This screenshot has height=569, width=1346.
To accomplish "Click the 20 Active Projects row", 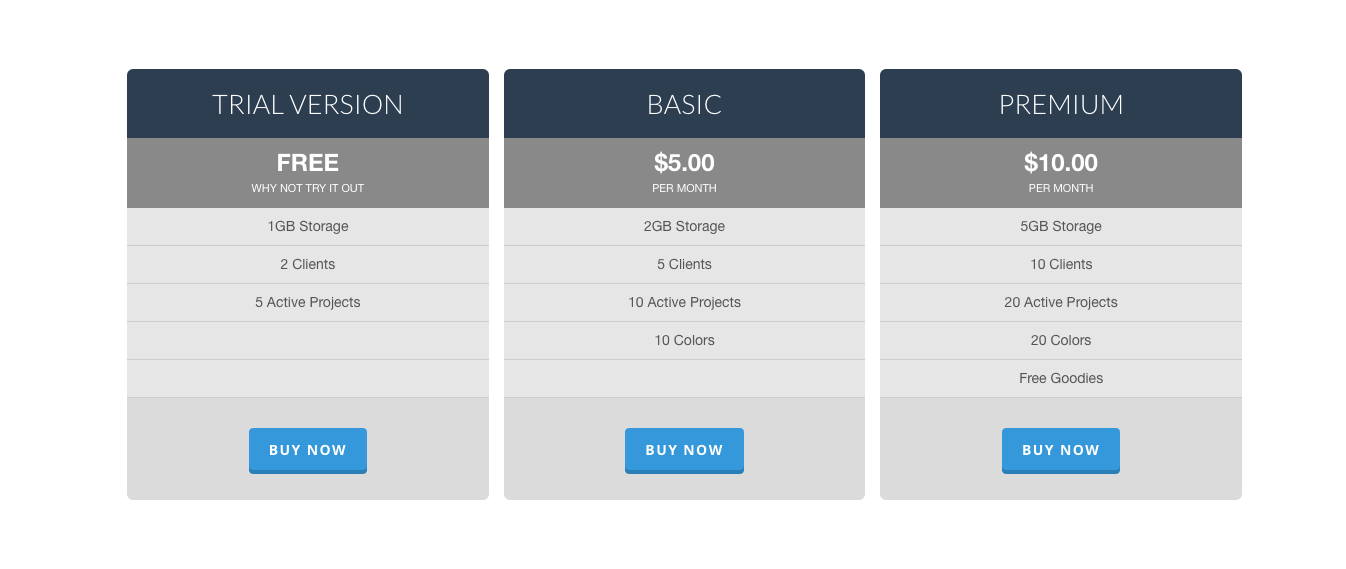I will coord(1061,303).
